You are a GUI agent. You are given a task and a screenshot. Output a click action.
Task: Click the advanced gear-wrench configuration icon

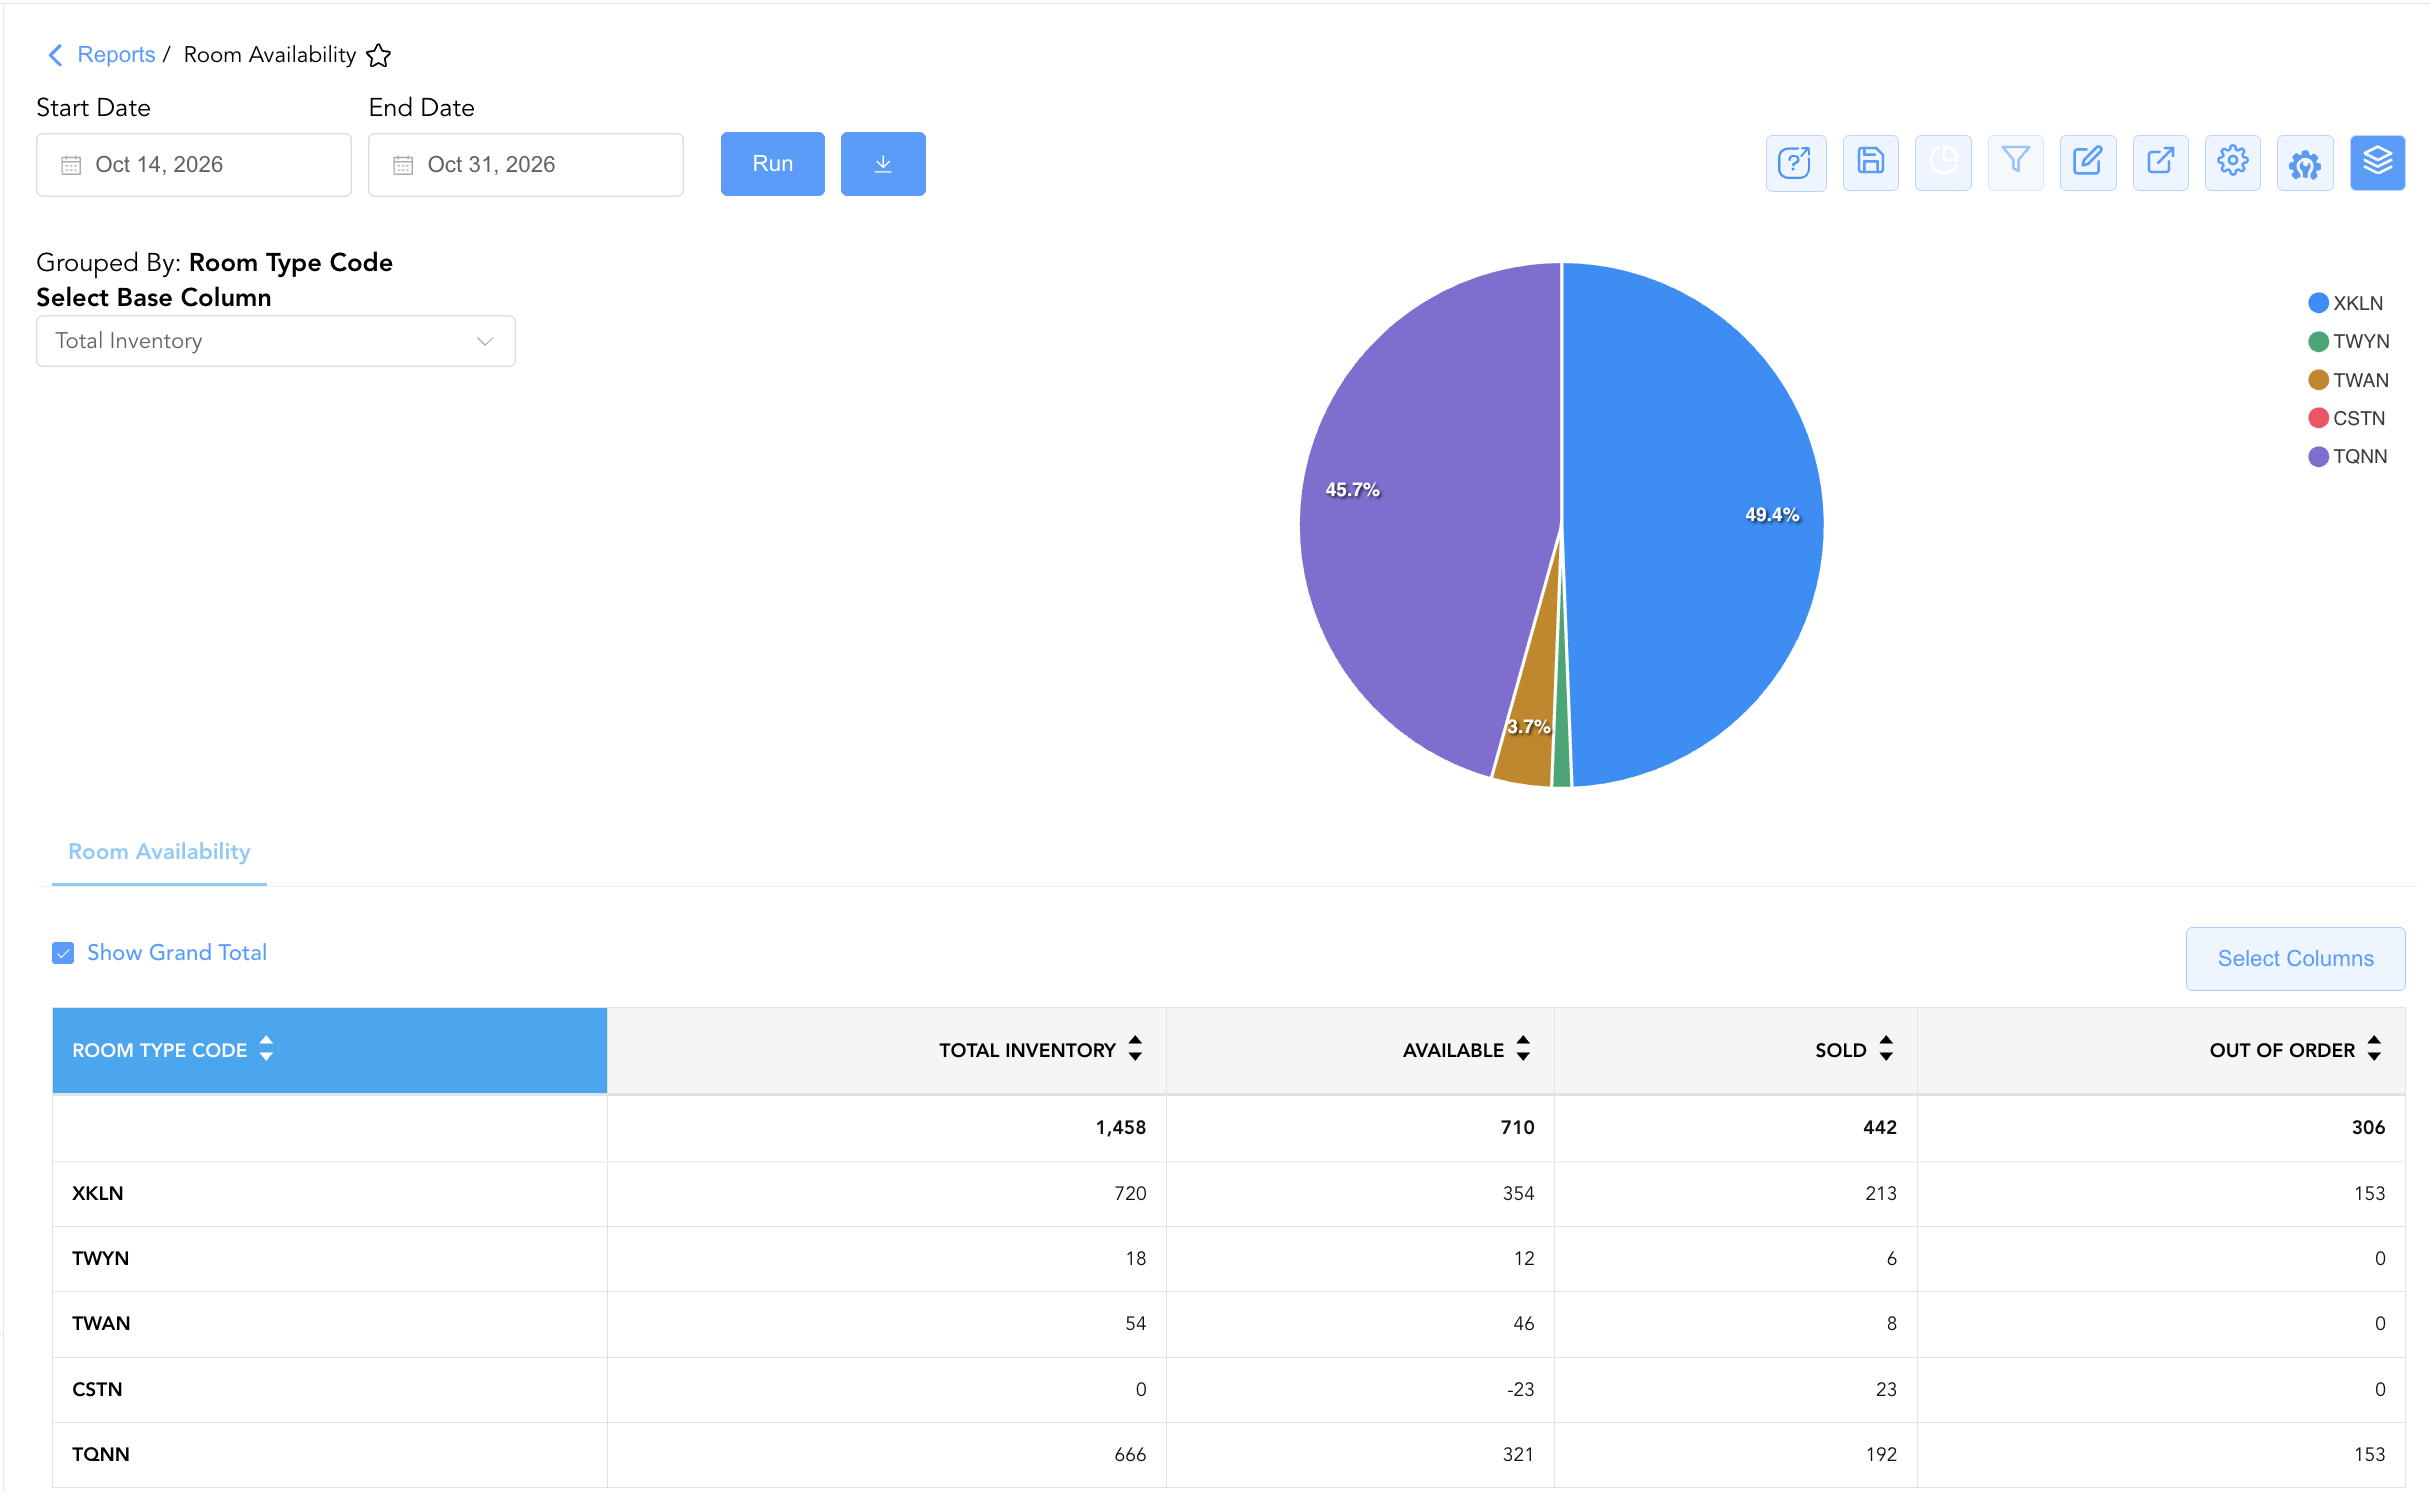[2305, 163]
